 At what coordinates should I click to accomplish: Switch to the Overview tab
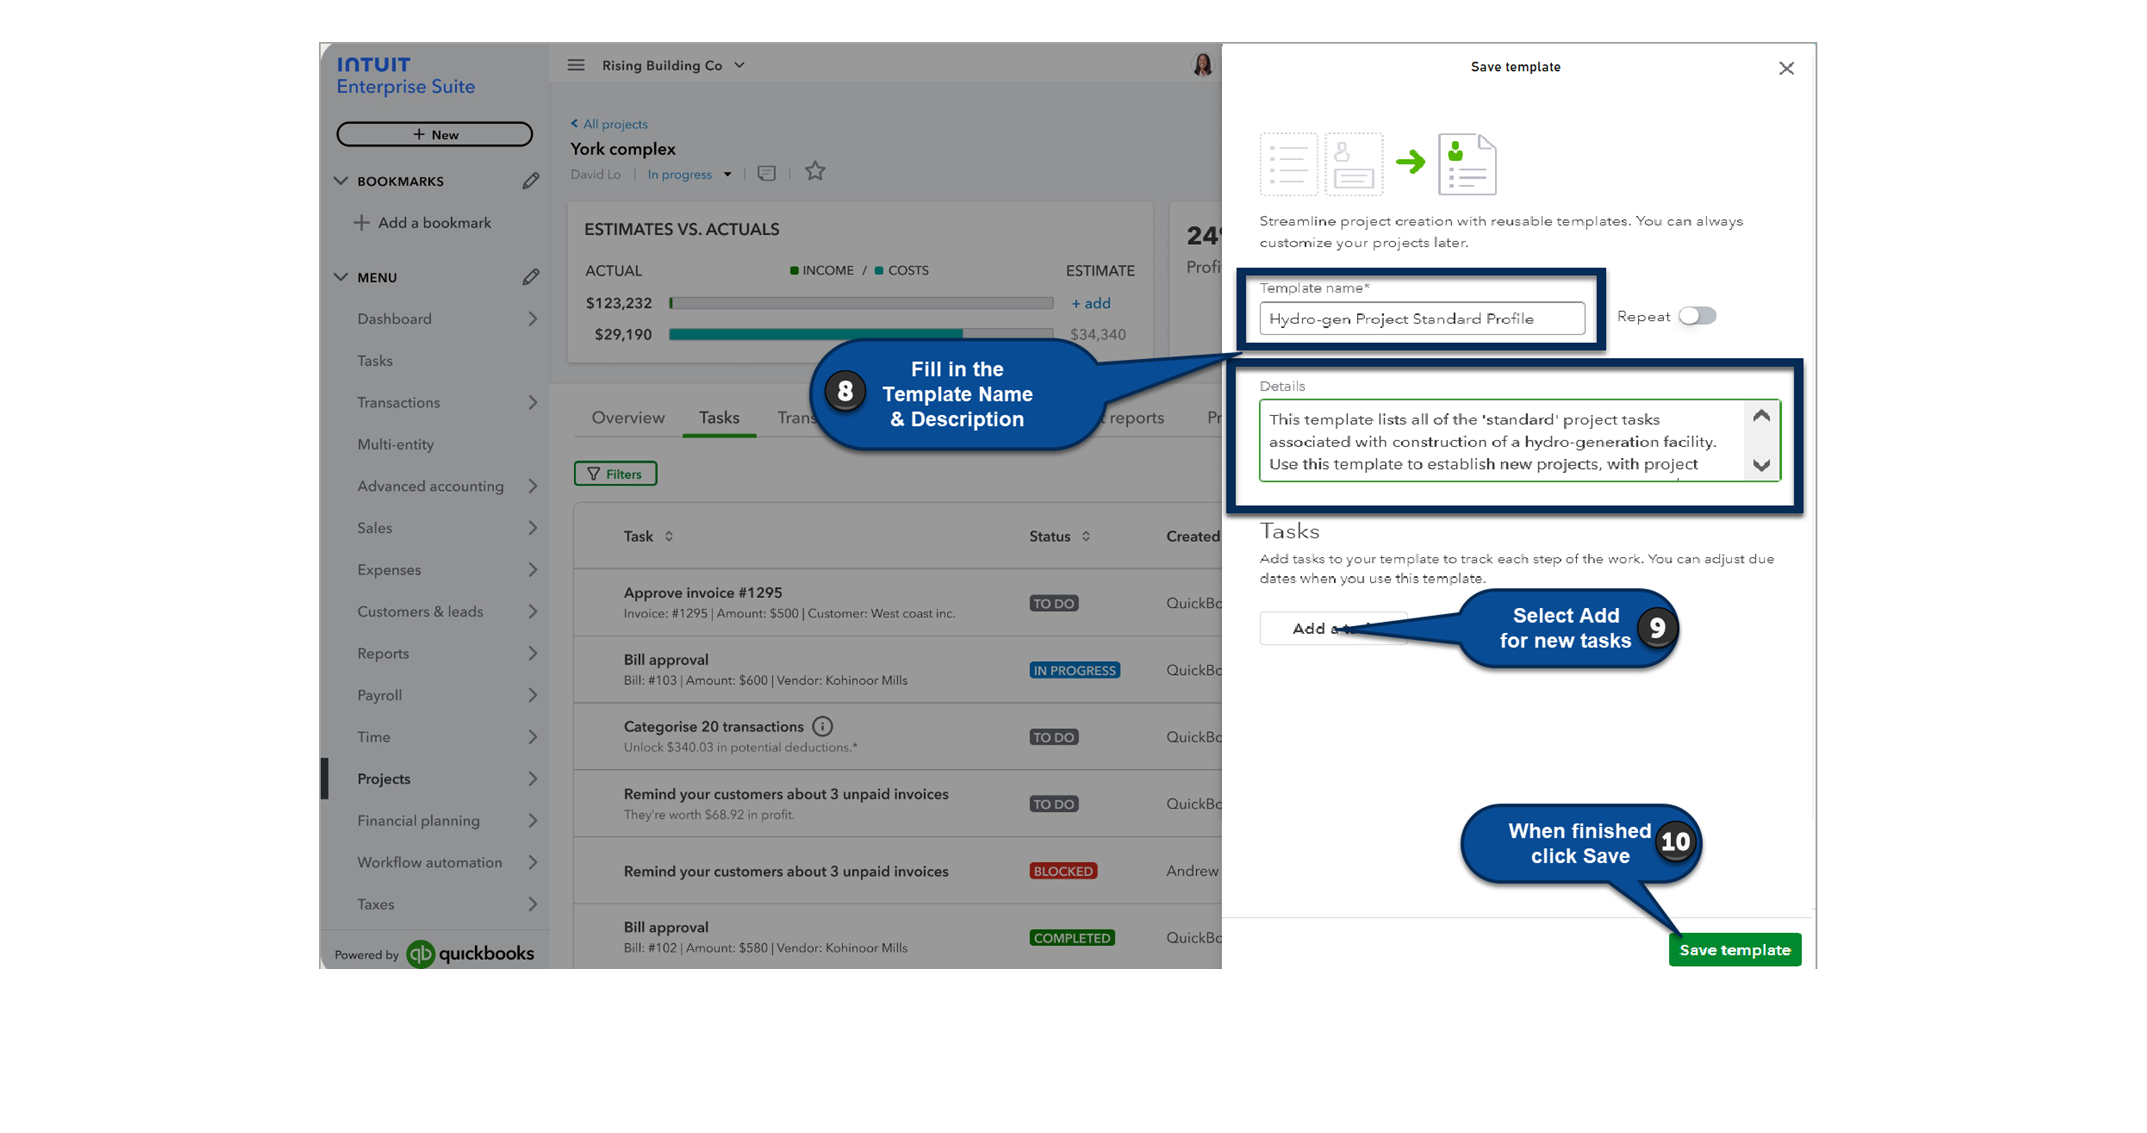tap(627, 417)
